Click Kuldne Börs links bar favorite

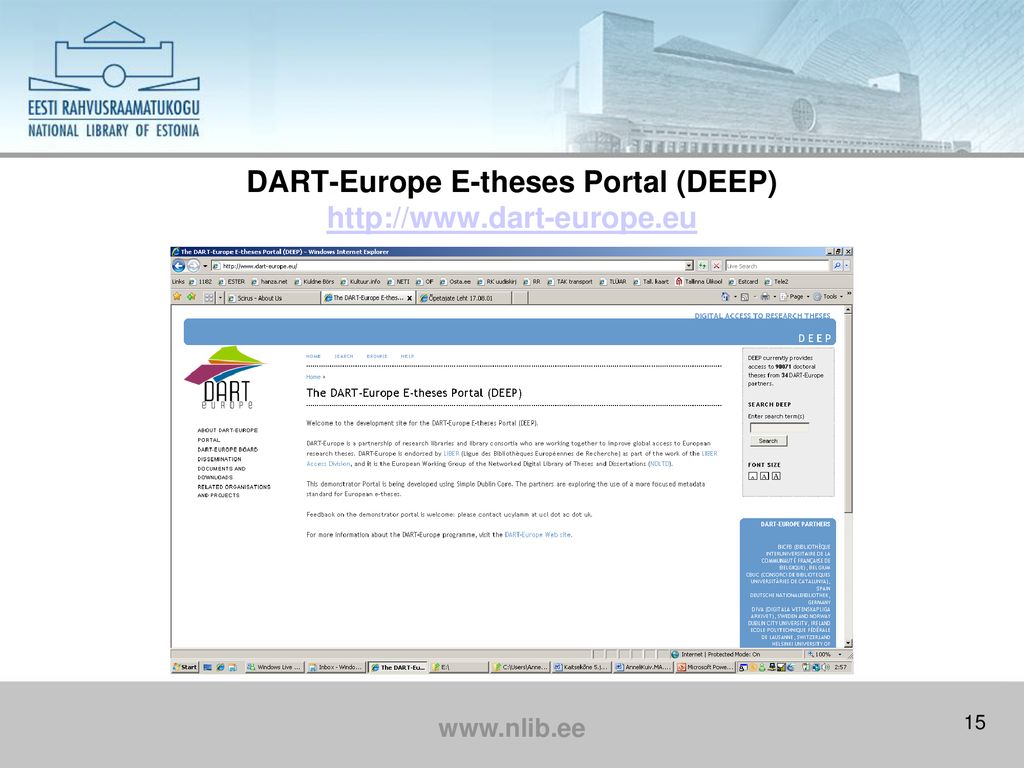click(314, 281)
